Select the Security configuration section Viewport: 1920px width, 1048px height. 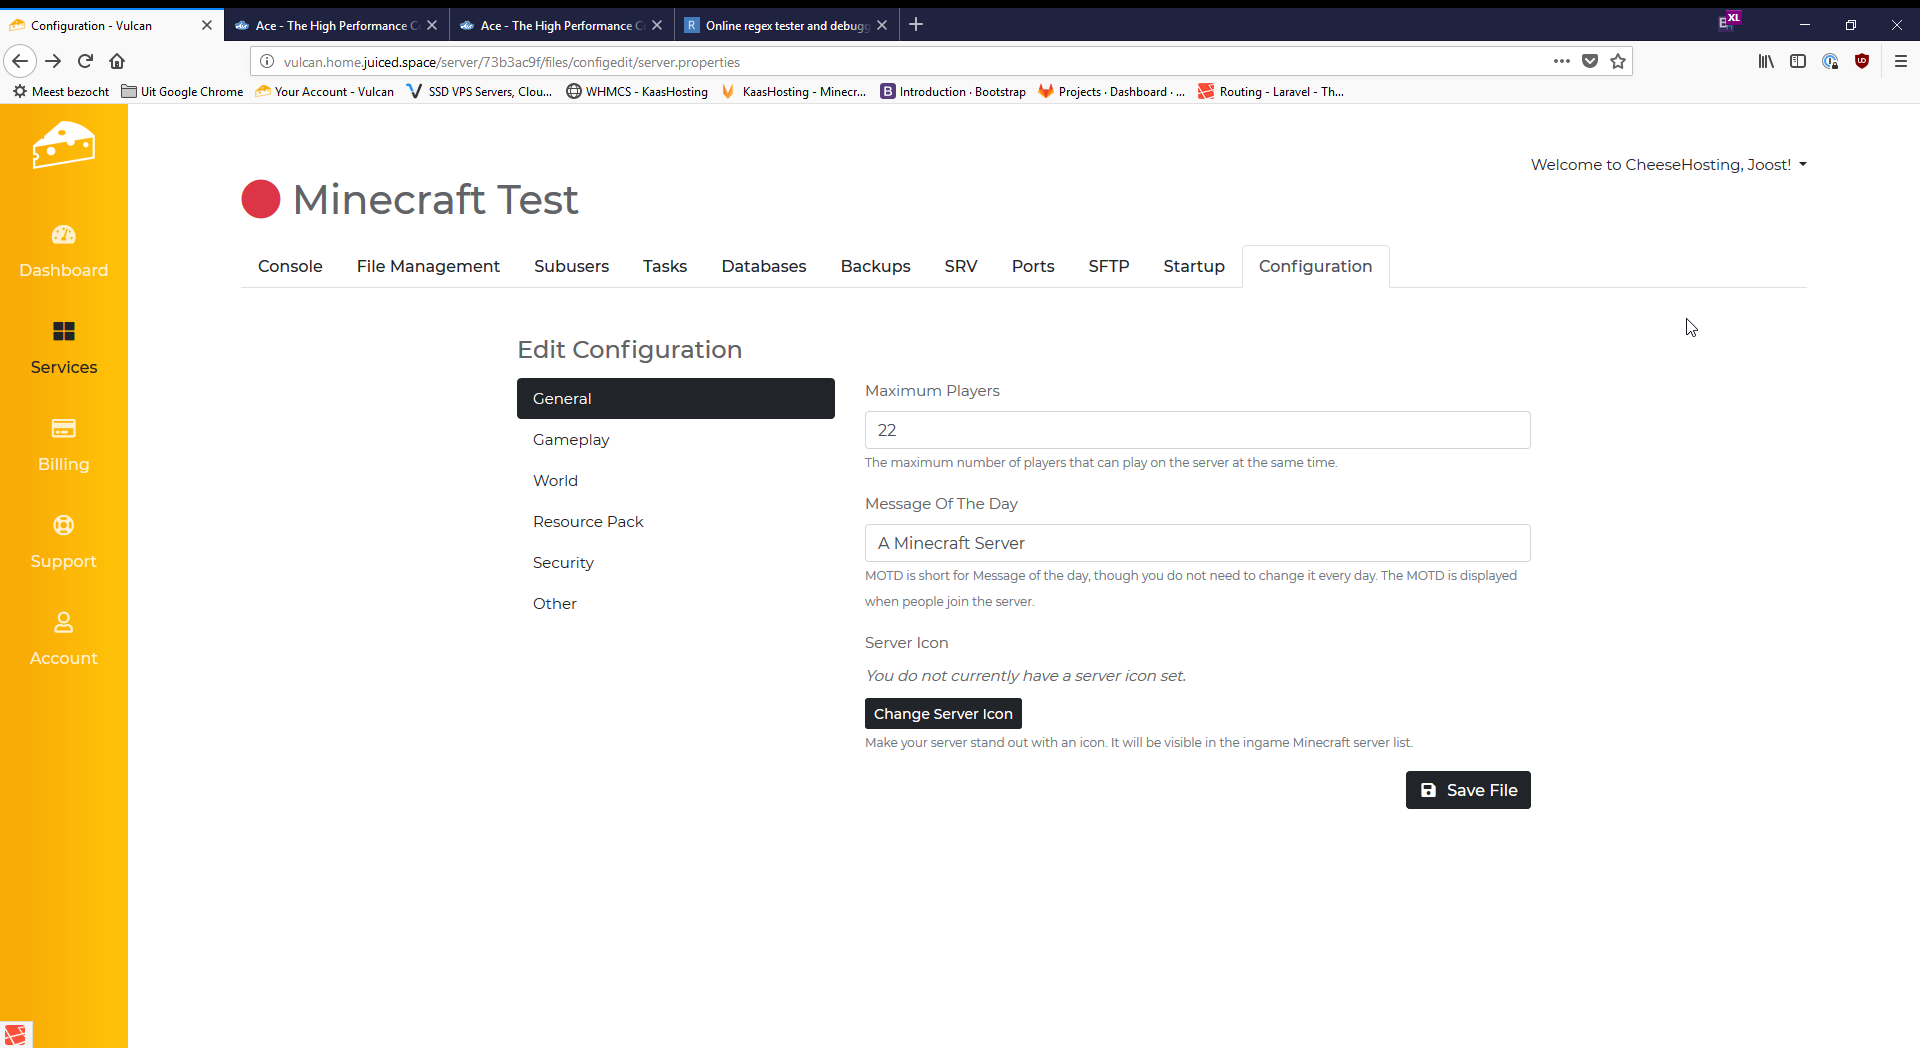pyautogui.click(x=563, y=563)
